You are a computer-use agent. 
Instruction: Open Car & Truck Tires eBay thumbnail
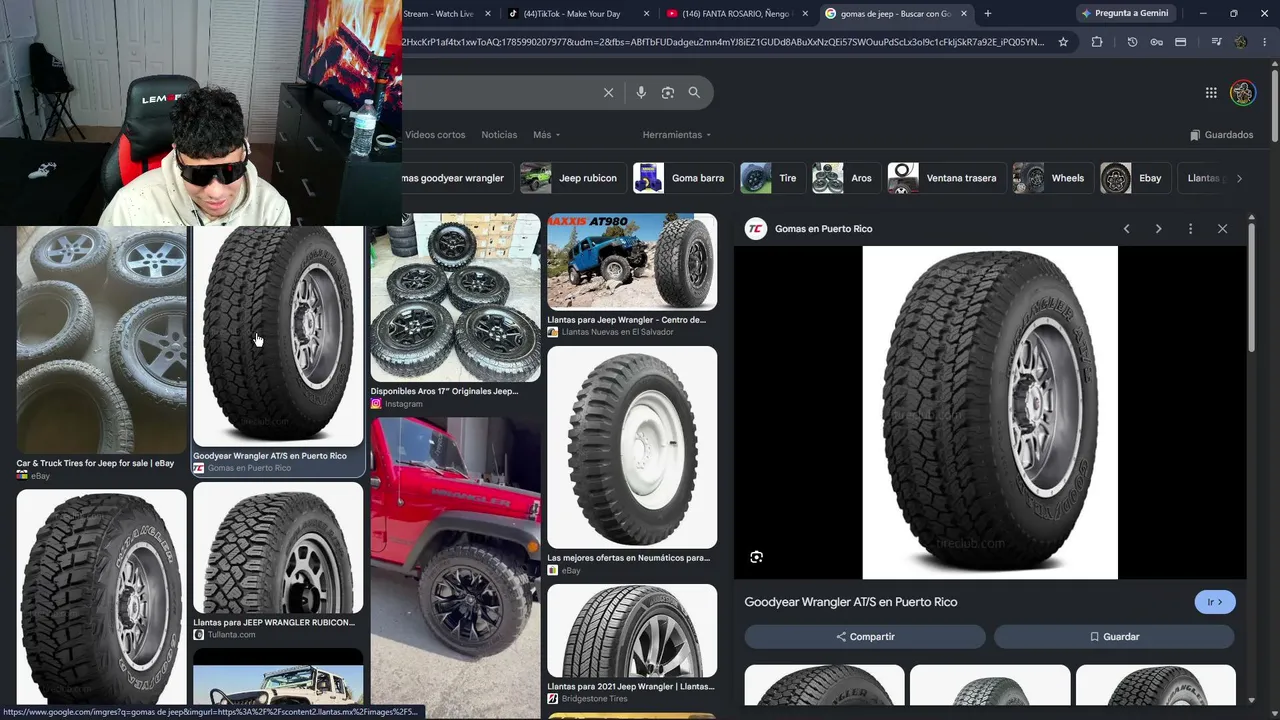tap(102, 340)
